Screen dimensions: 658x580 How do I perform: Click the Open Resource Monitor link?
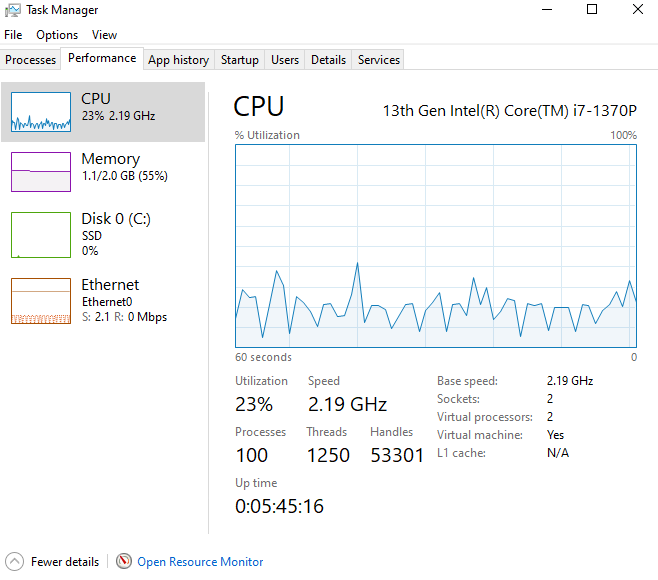pos(200,562)
